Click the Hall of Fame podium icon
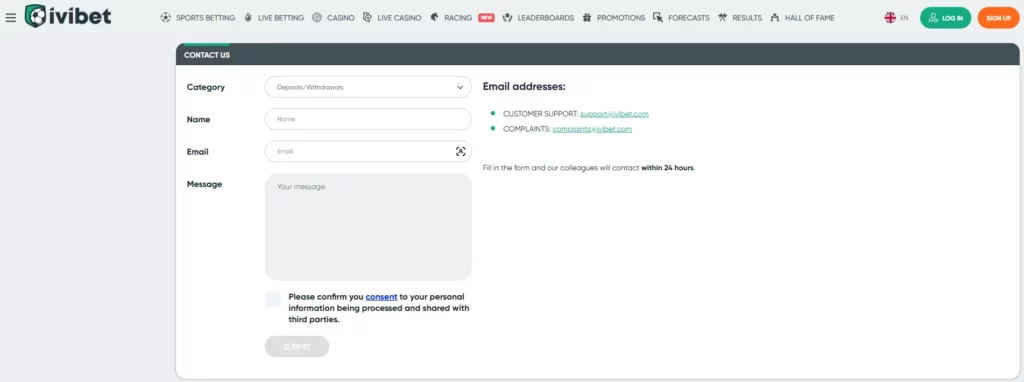Viewport: 1024px width, 382px height. click(x=775, y=18)
